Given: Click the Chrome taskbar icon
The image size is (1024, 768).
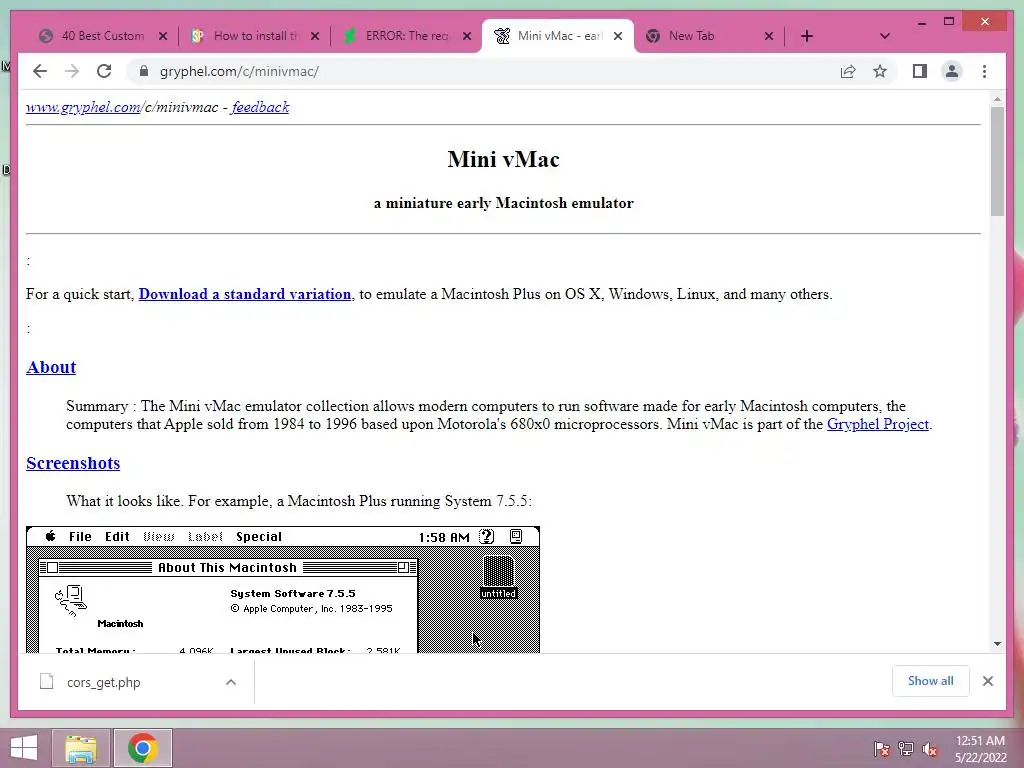Looking at the screenshot, I should click(x=143, y=748).
